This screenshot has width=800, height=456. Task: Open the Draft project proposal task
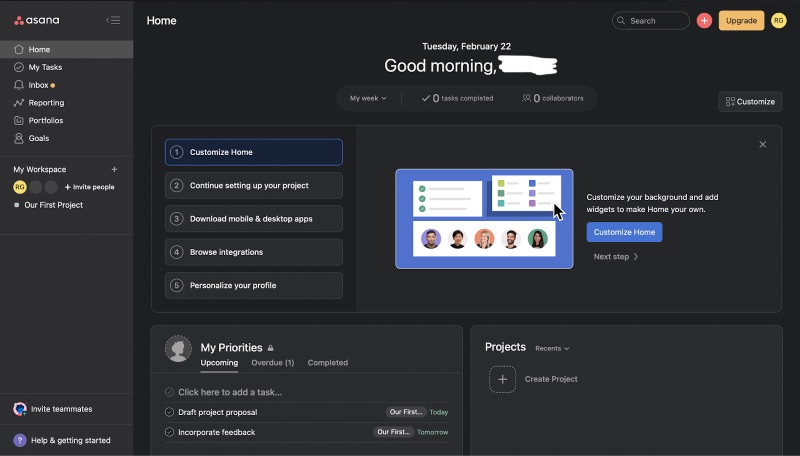218,412
